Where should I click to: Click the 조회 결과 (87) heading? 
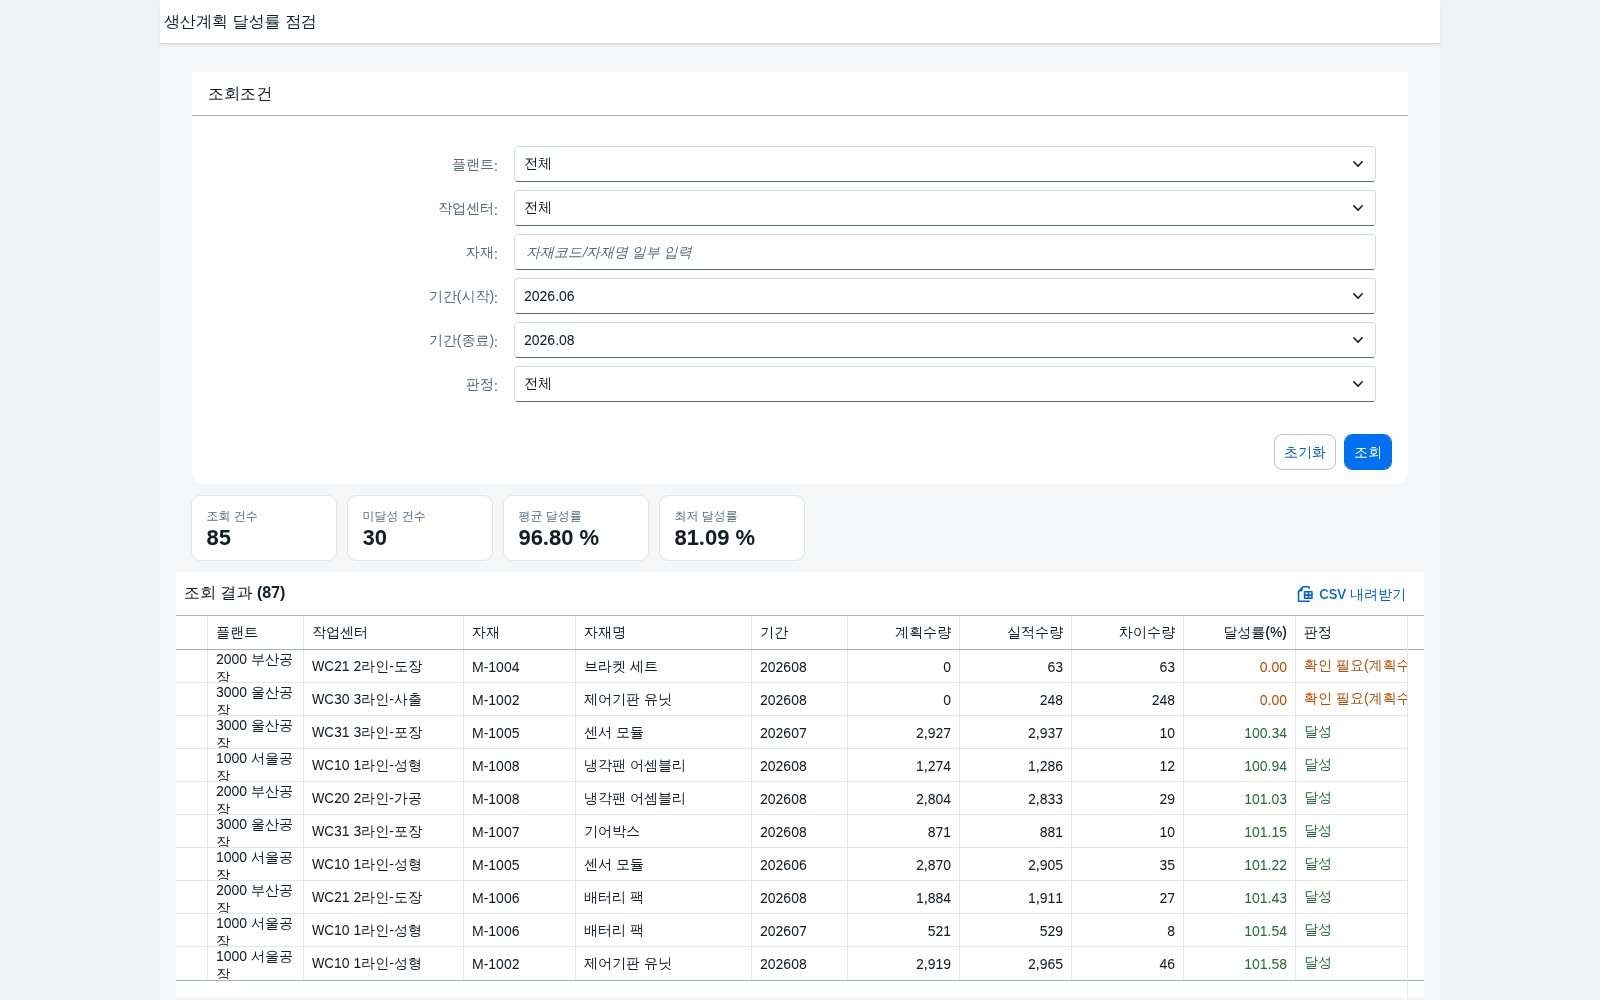(x=235, y=593)
